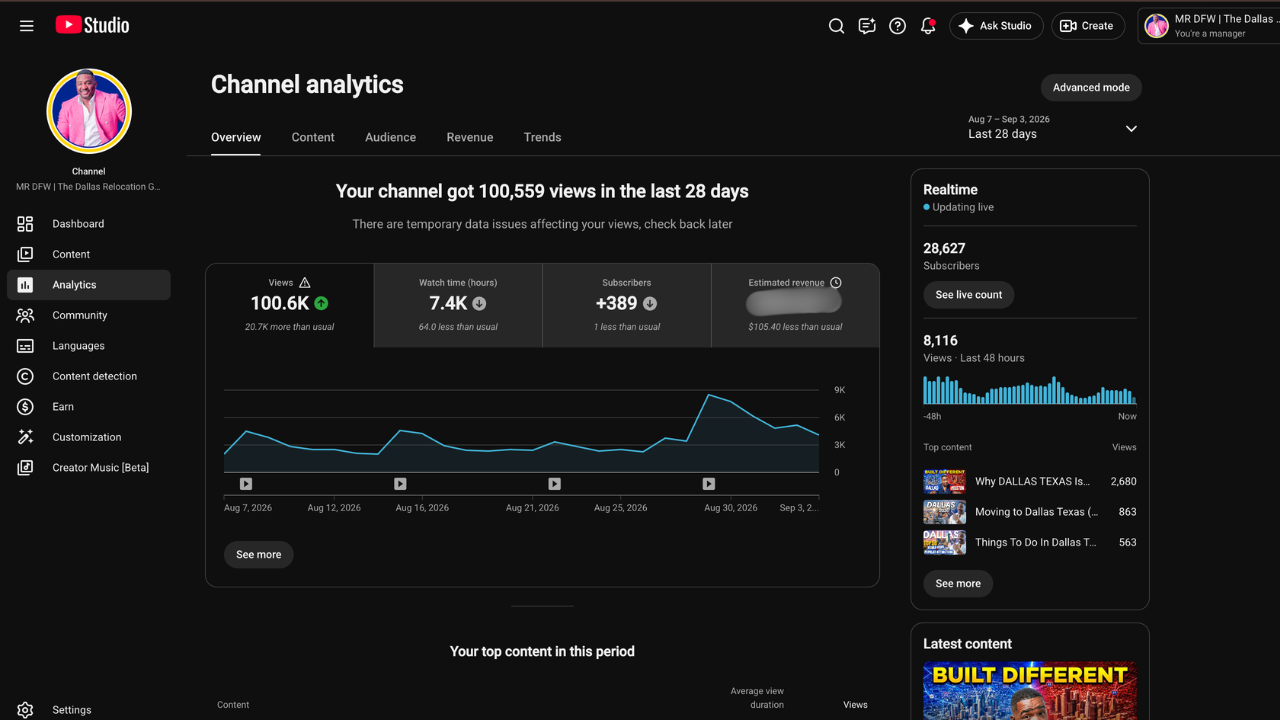Open the Analytics sidebar item
Image resolution: width=1280 pixels, height=720 pixels.
point(89,285)
